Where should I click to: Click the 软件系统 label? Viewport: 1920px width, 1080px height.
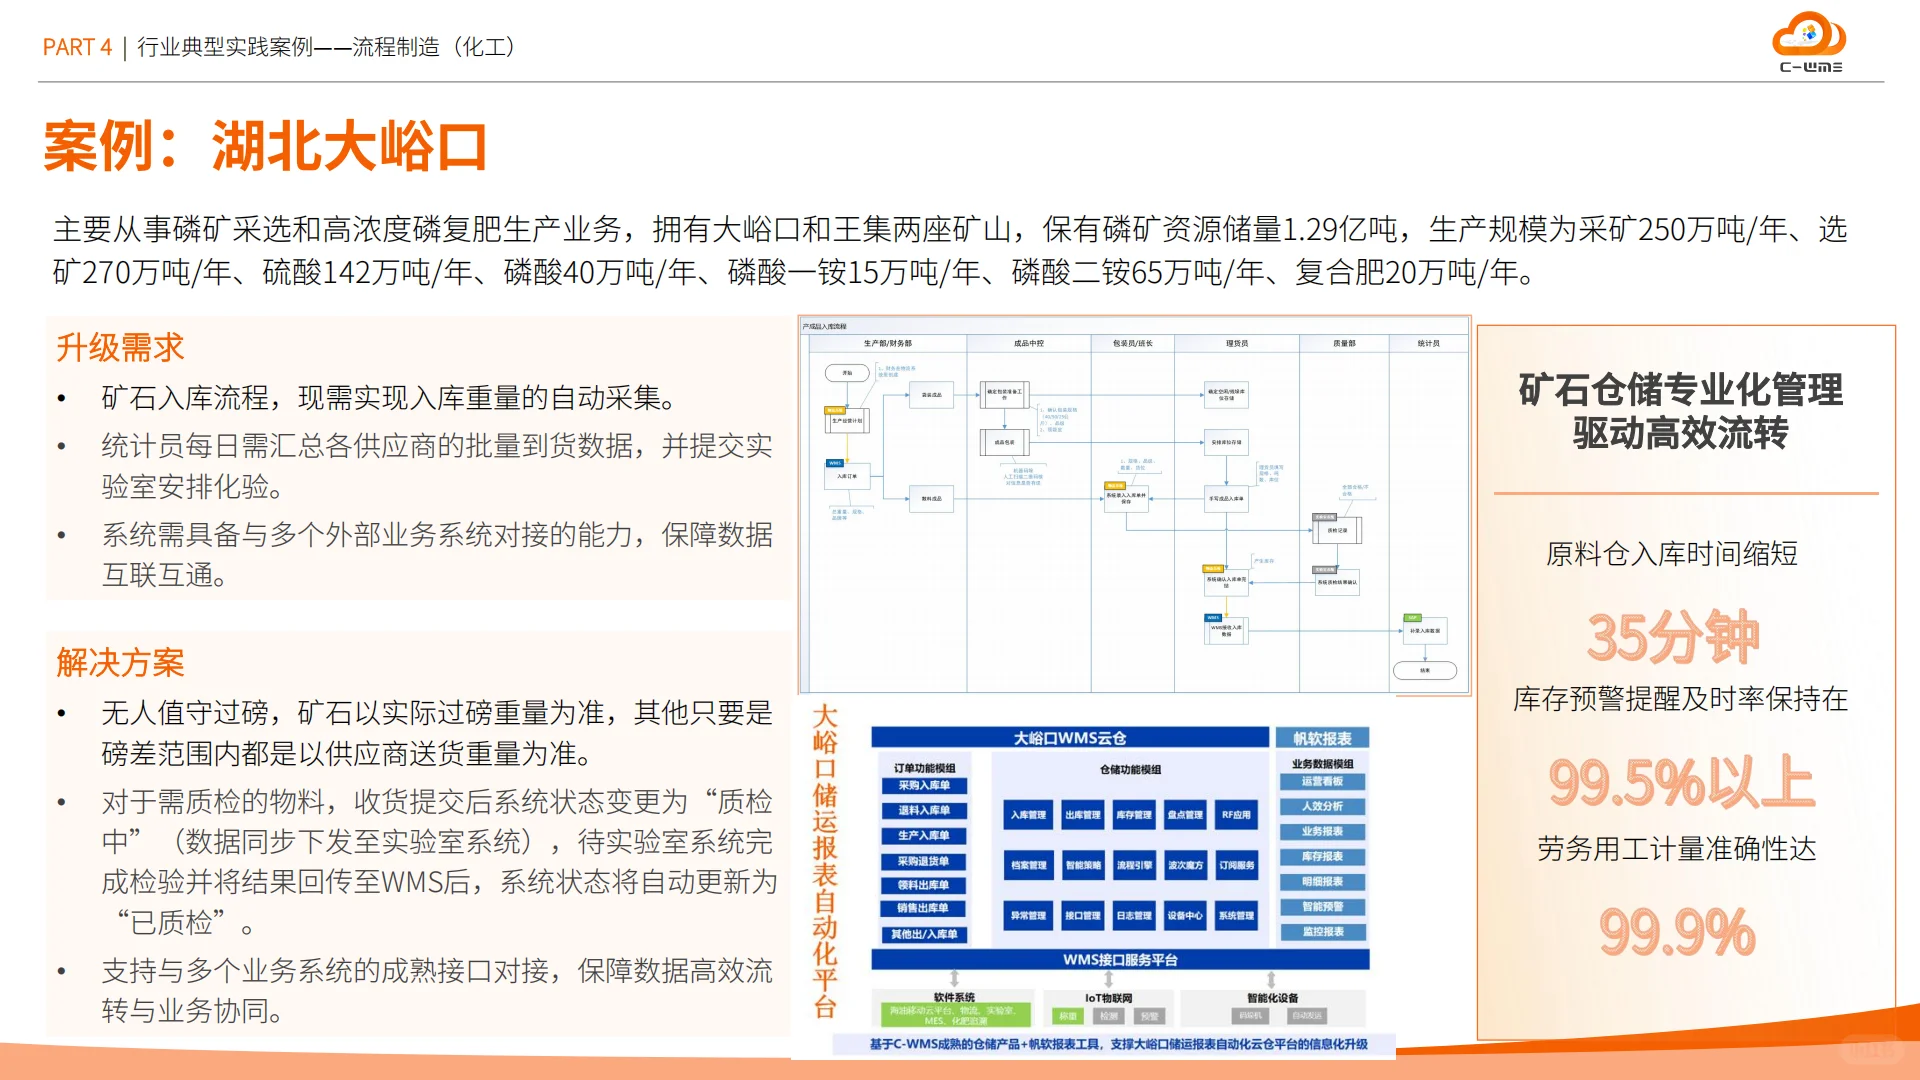click(x=954, y=997)
